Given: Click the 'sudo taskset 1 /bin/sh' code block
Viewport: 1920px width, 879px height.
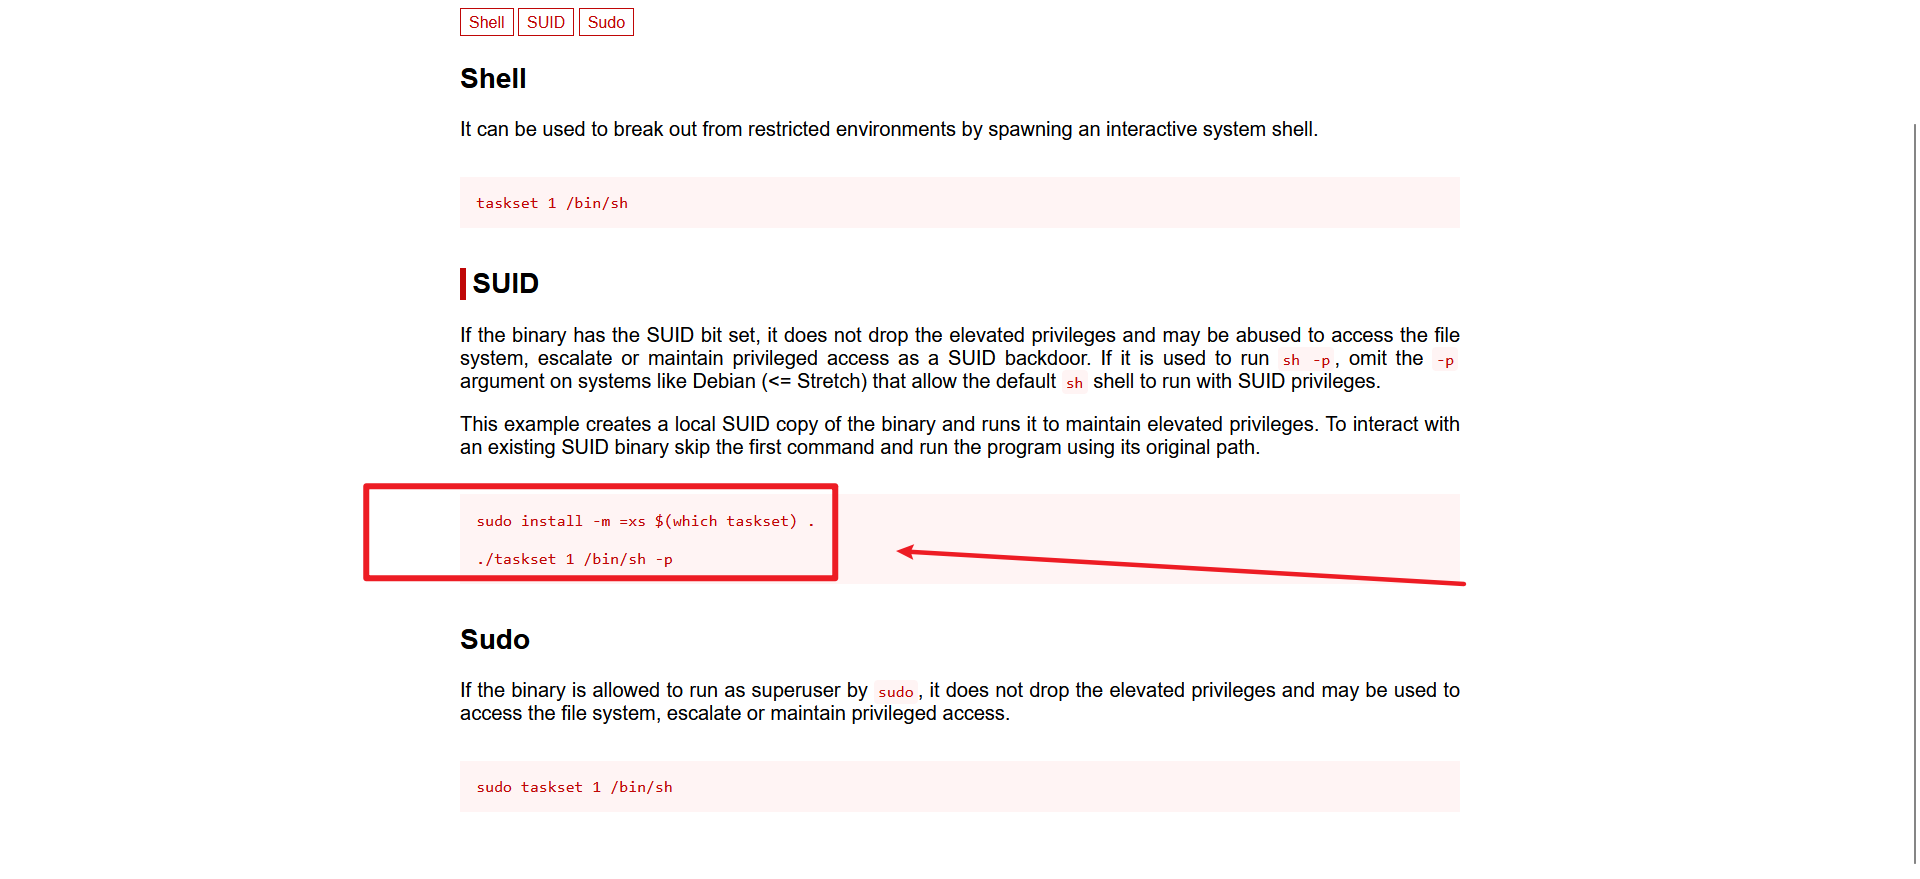Looking at the screenshot, I should [x=960, y=787].
